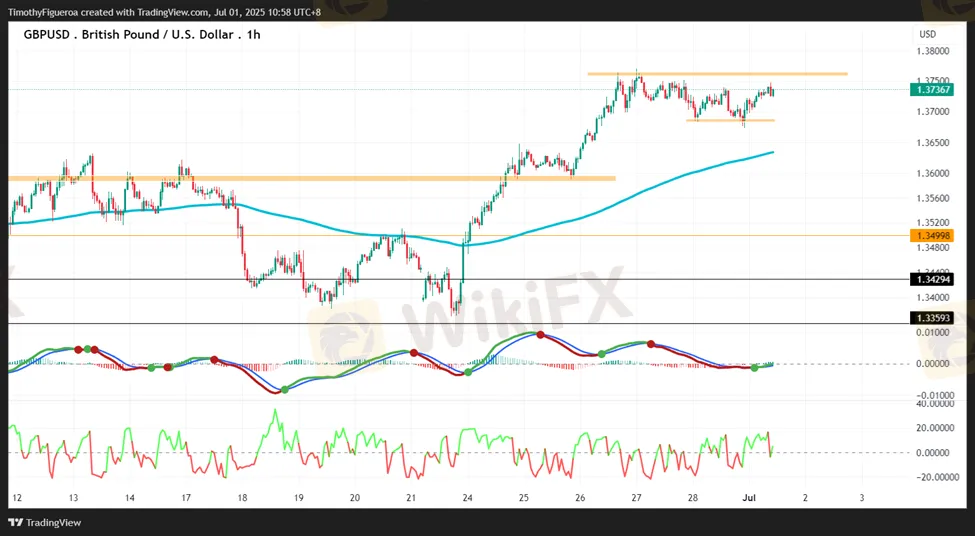Click the green current price tag 1.37367
The height and width of the screenshot is (536, 975).
tap(931, 90)
